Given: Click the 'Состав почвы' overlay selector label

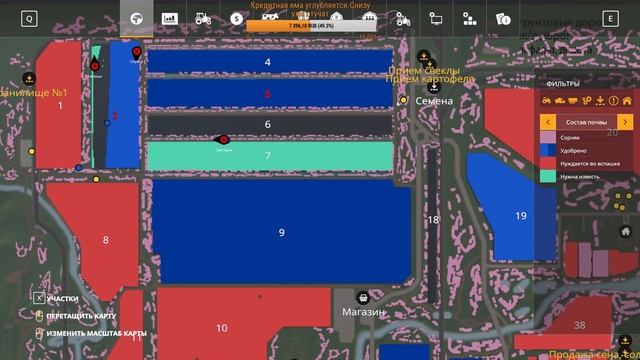Looking at the screenshot, I should 586,122.
